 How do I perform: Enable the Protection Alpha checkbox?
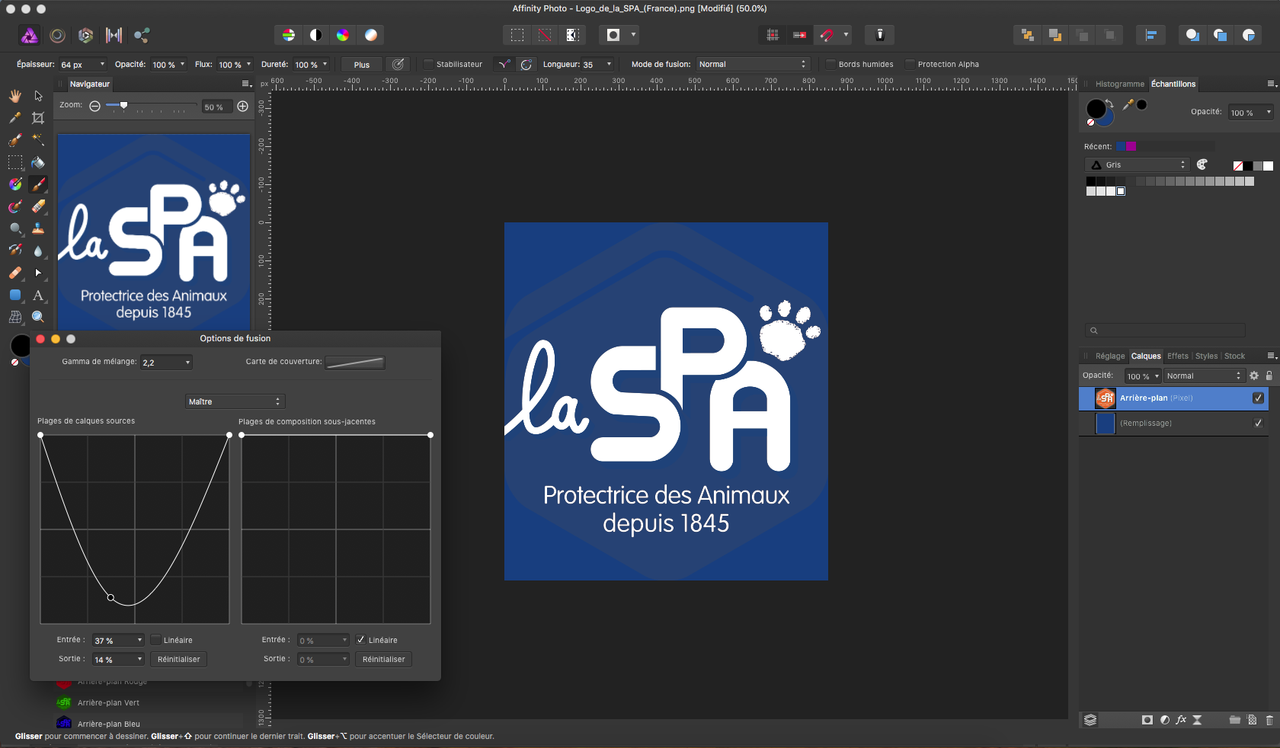click(x=910, y=64)
